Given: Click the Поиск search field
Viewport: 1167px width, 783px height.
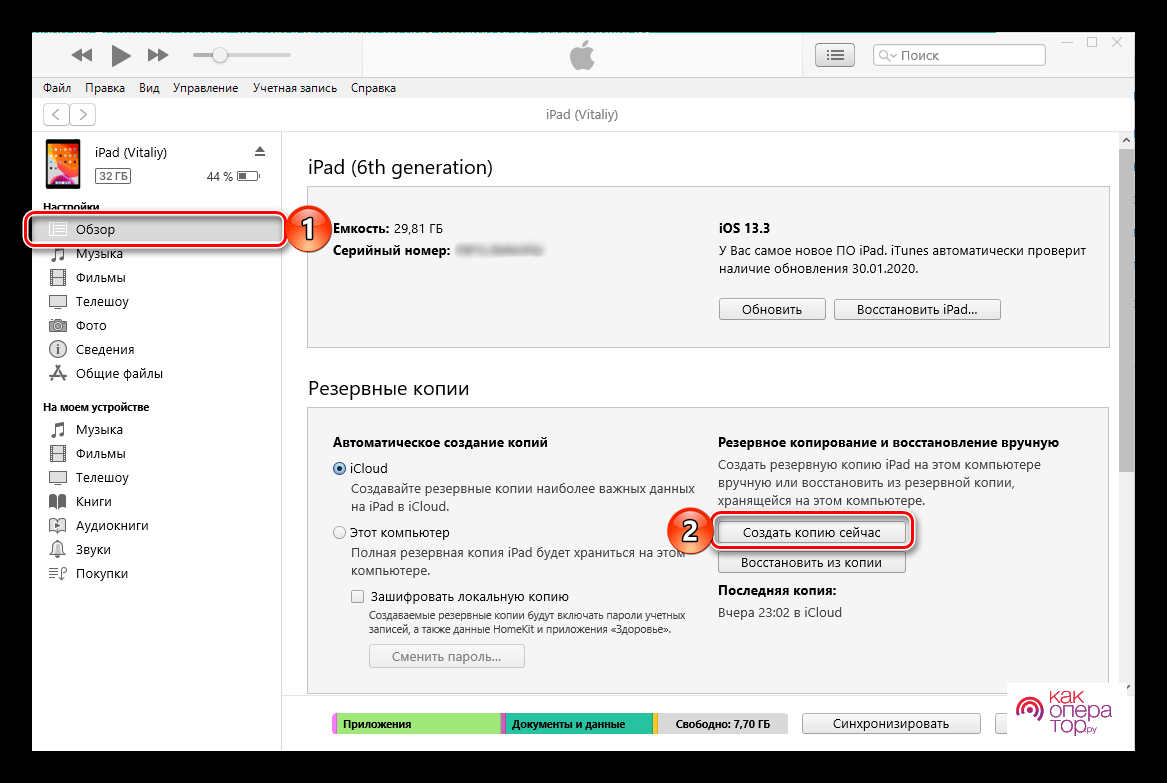Looking at the screenshot, I should [x=960, y=56].
